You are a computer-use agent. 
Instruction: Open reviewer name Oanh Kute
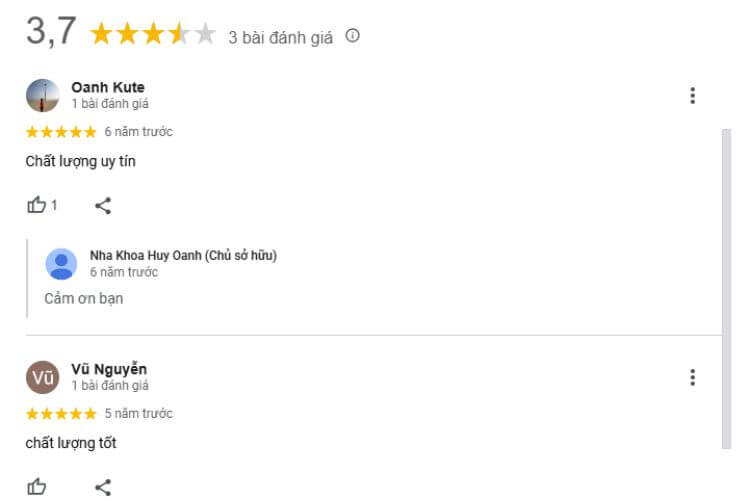coord(108,87)
